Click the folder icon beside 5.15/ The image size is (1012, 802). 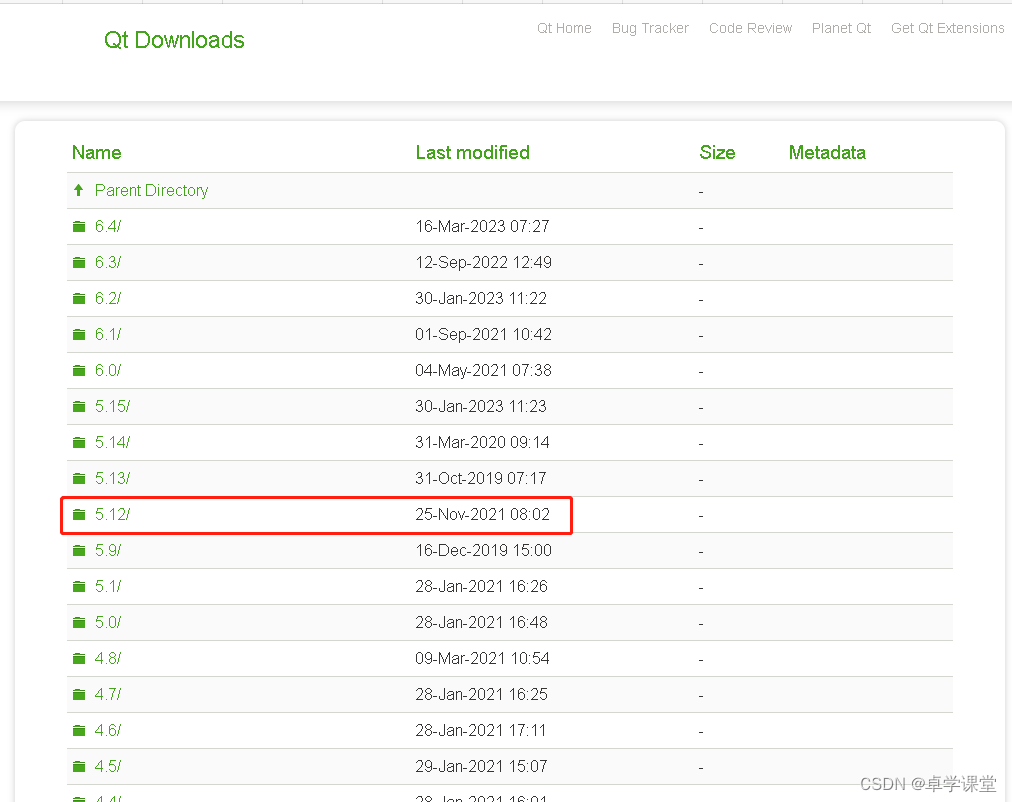(x=79, y=406)
